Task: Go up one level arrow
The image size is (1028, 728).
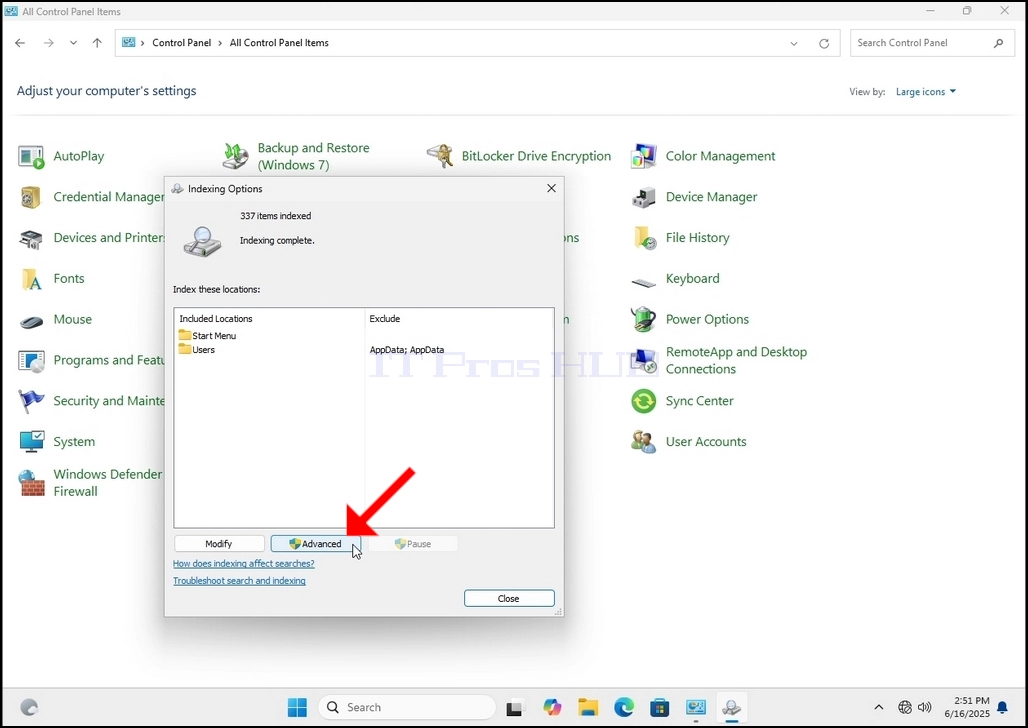Action: tap(97, 43)
